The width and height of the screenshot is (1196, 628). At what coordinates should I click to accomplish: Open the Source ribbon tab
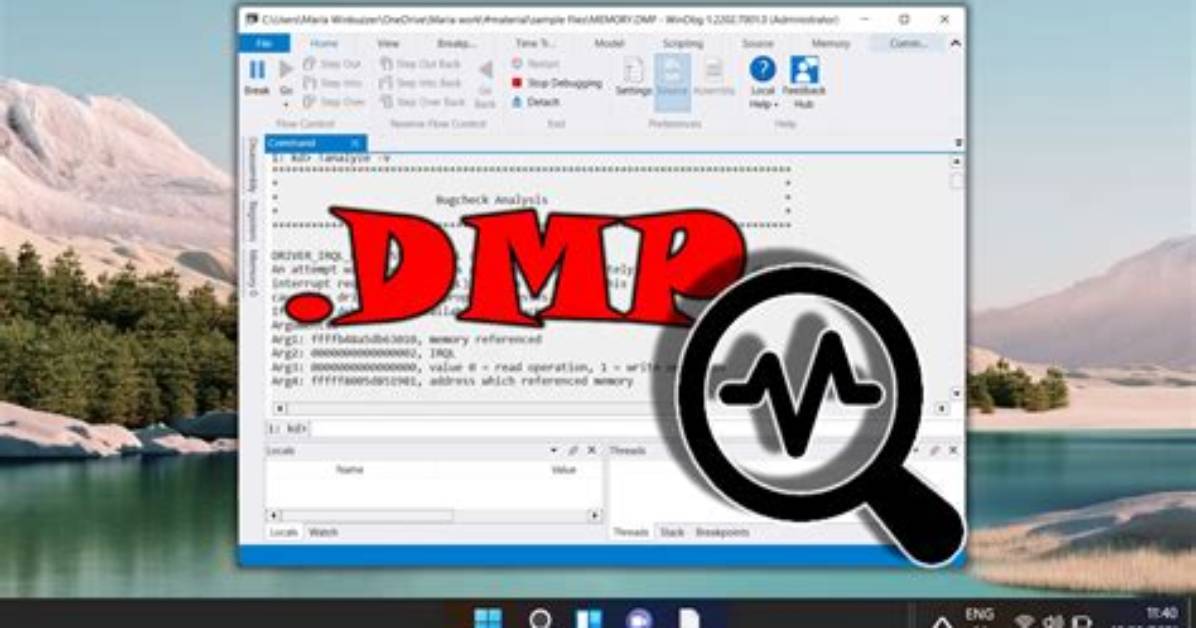coord(757,43)
